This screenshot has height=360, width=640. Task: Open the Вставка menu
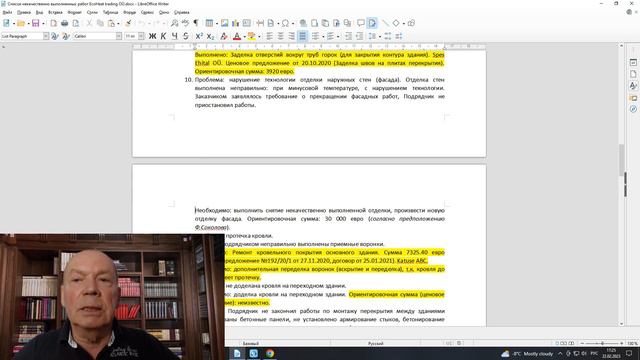click(55, 13)
